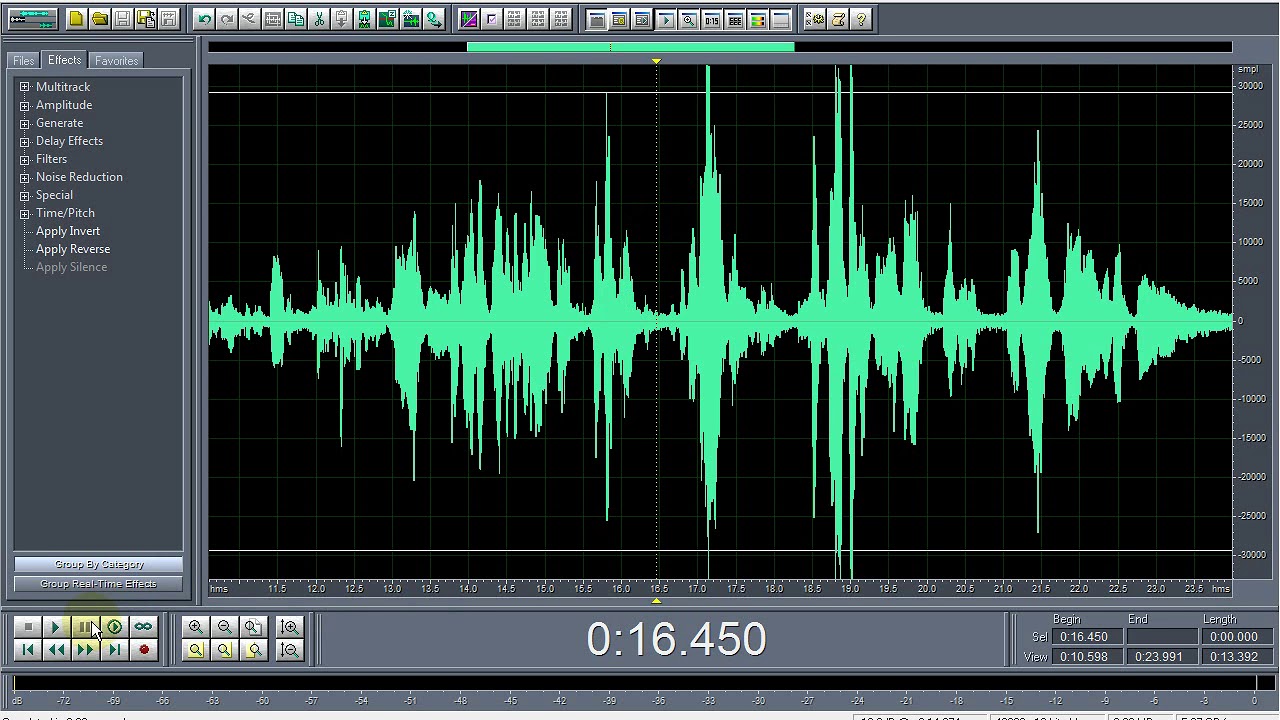Click the magnifier window icon in the top toolbar
This screenshot has width=1280, height=720.
[689, 19]
